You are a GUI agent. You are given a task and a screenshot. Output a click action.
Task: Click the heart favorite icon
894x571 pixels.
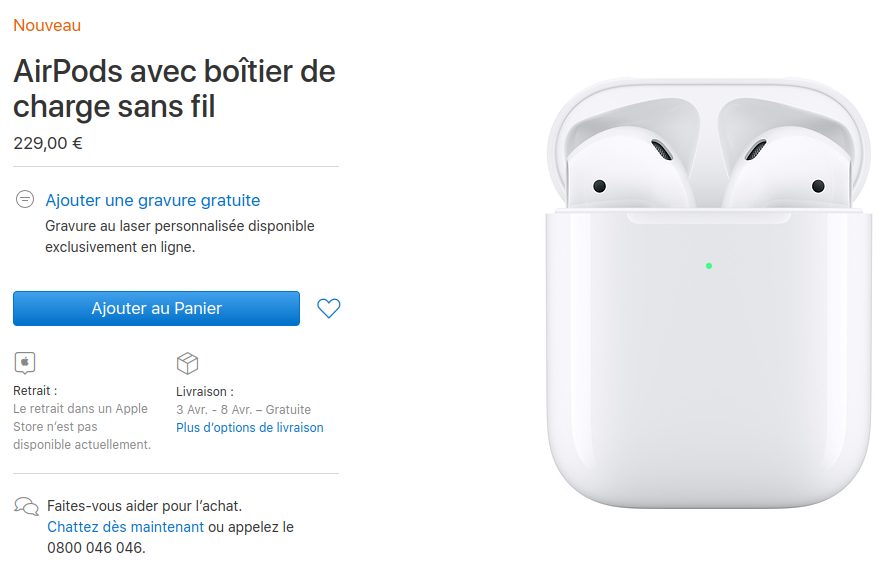328,309
